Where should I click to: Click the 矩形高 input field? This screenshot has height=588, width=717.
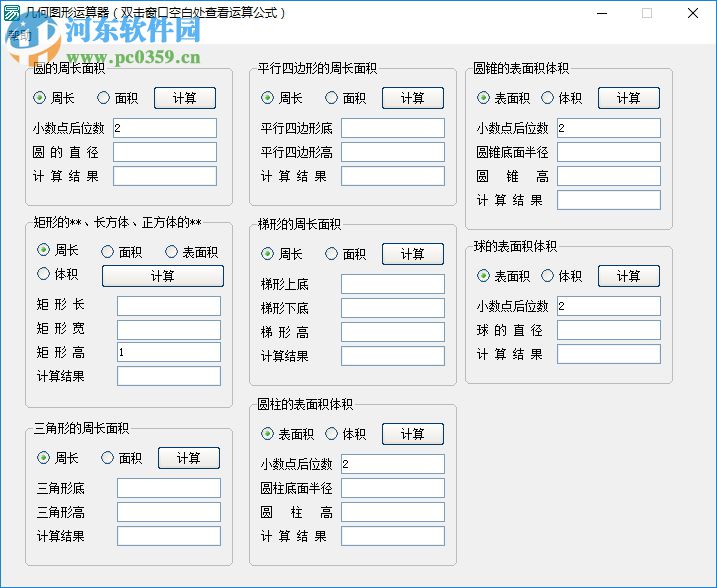[x=169, y=352]
